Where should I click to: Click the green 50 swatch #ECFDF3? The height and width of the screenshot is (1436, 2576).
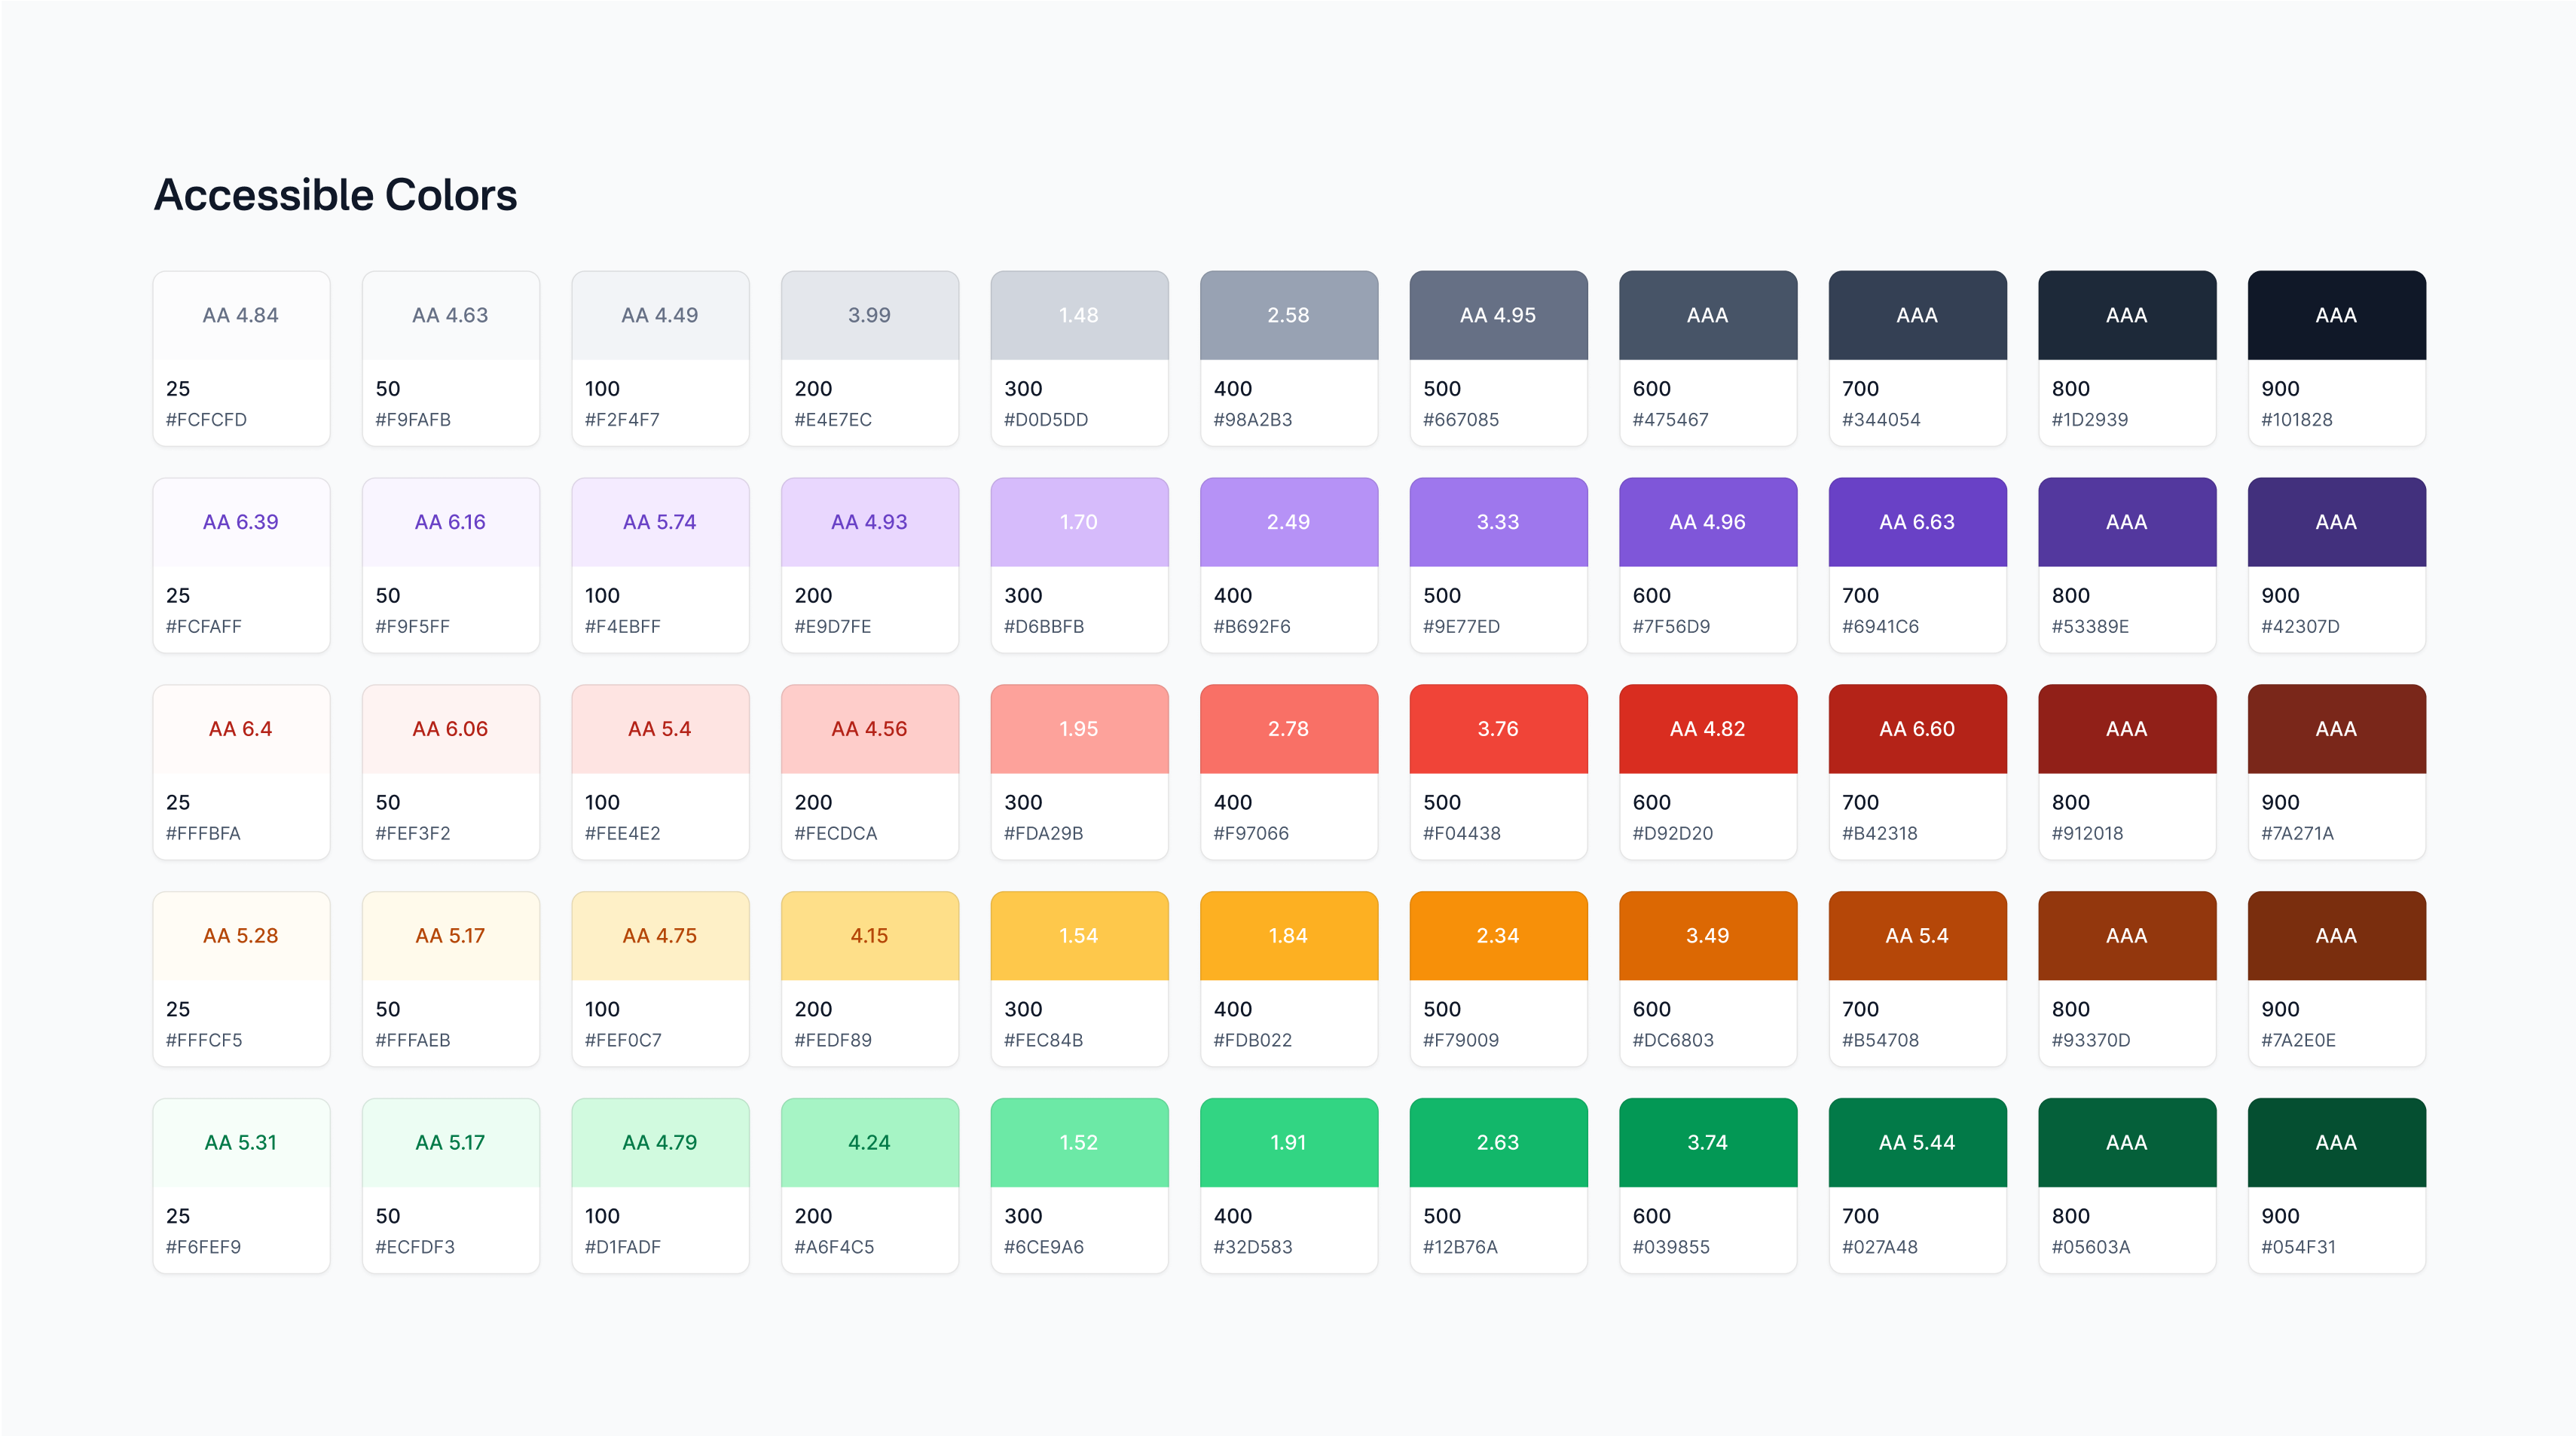450,1144
